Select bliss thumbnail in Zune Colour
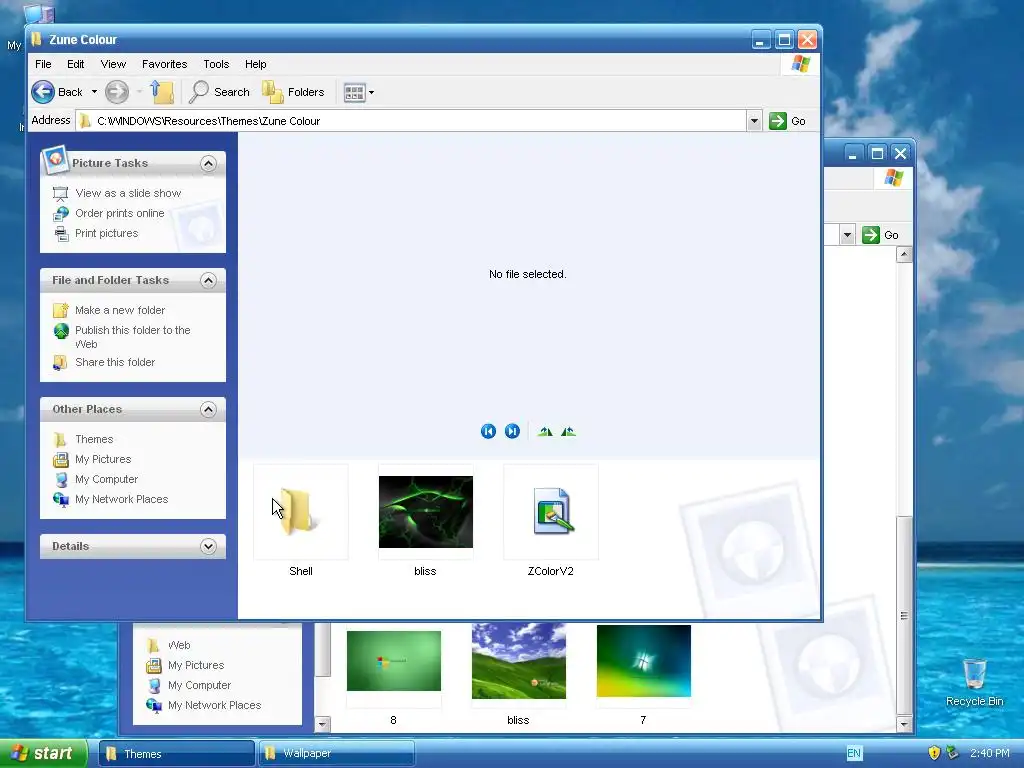This screenshot has width=1024, height=768. coord(425,521)
